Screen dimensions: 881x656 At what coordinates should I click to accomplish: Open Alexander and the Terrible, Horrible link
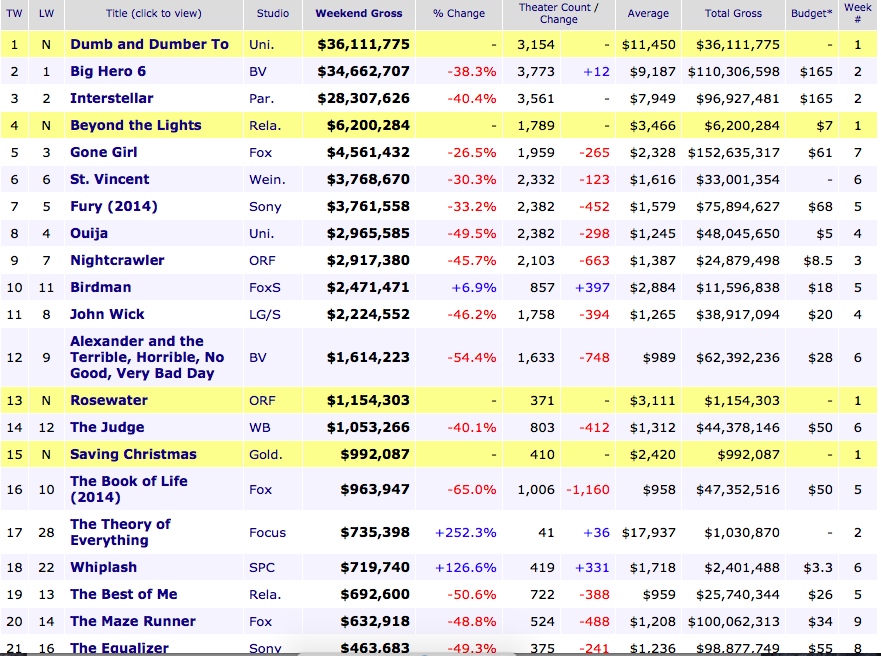pos(147,357)
